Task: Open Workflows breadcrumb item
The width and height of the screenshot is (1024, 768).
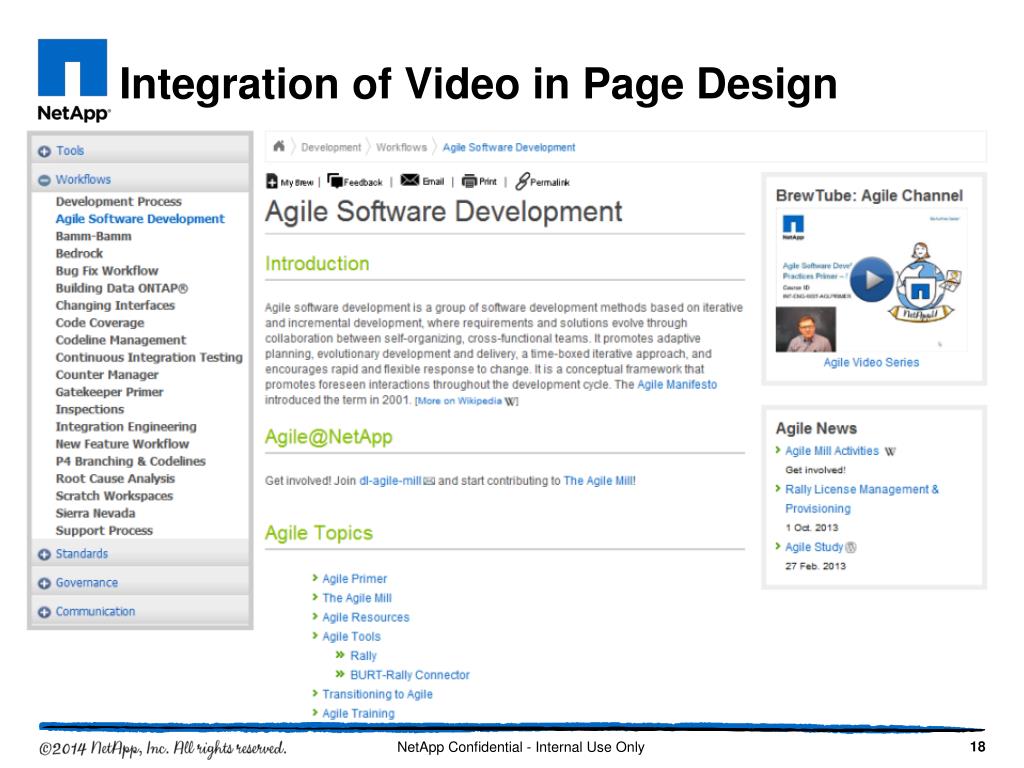Action: click(x=401, y=148)
